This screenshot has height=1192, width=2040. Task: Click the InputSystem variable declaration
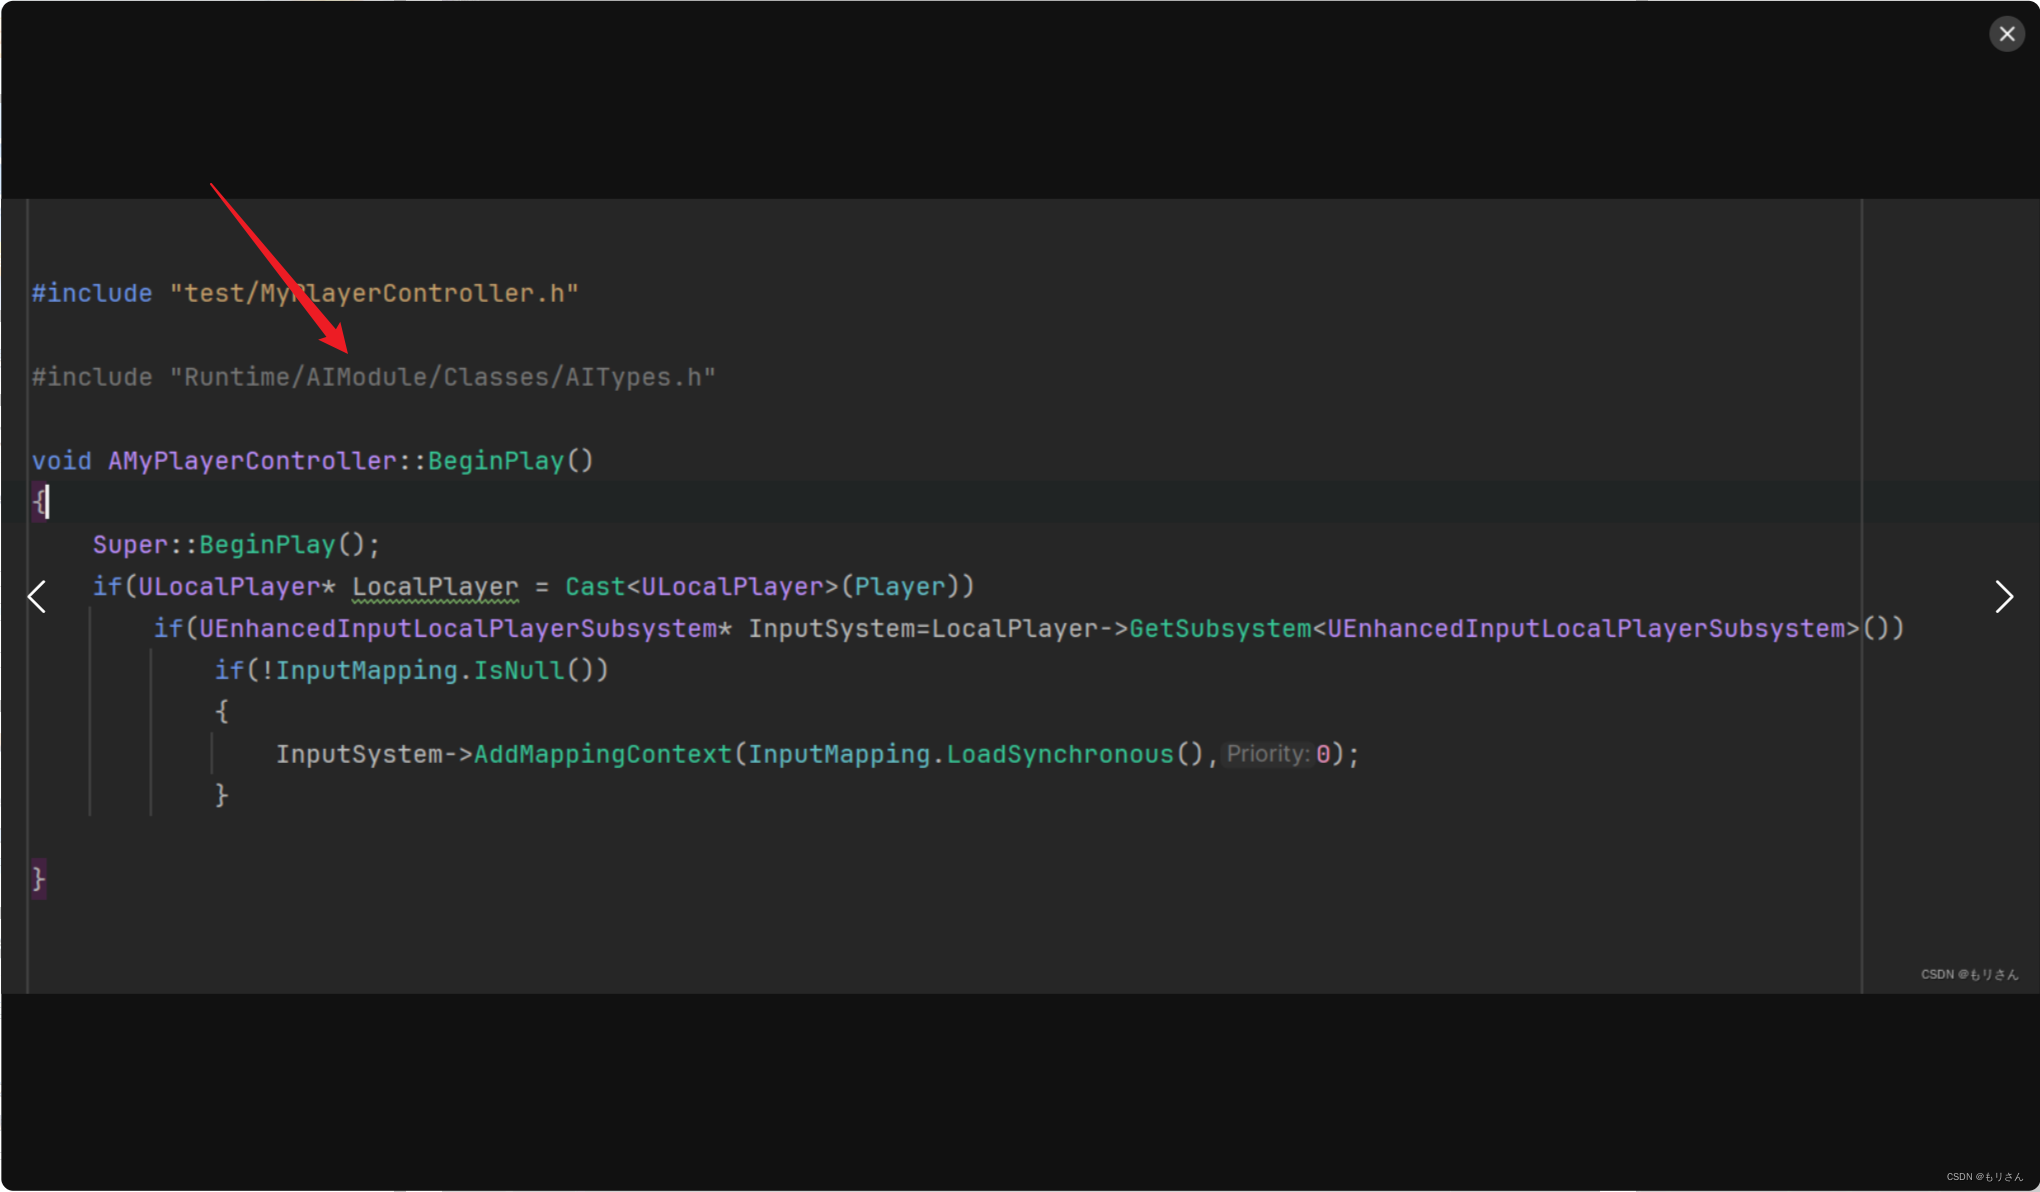click(x=830, y=629)
